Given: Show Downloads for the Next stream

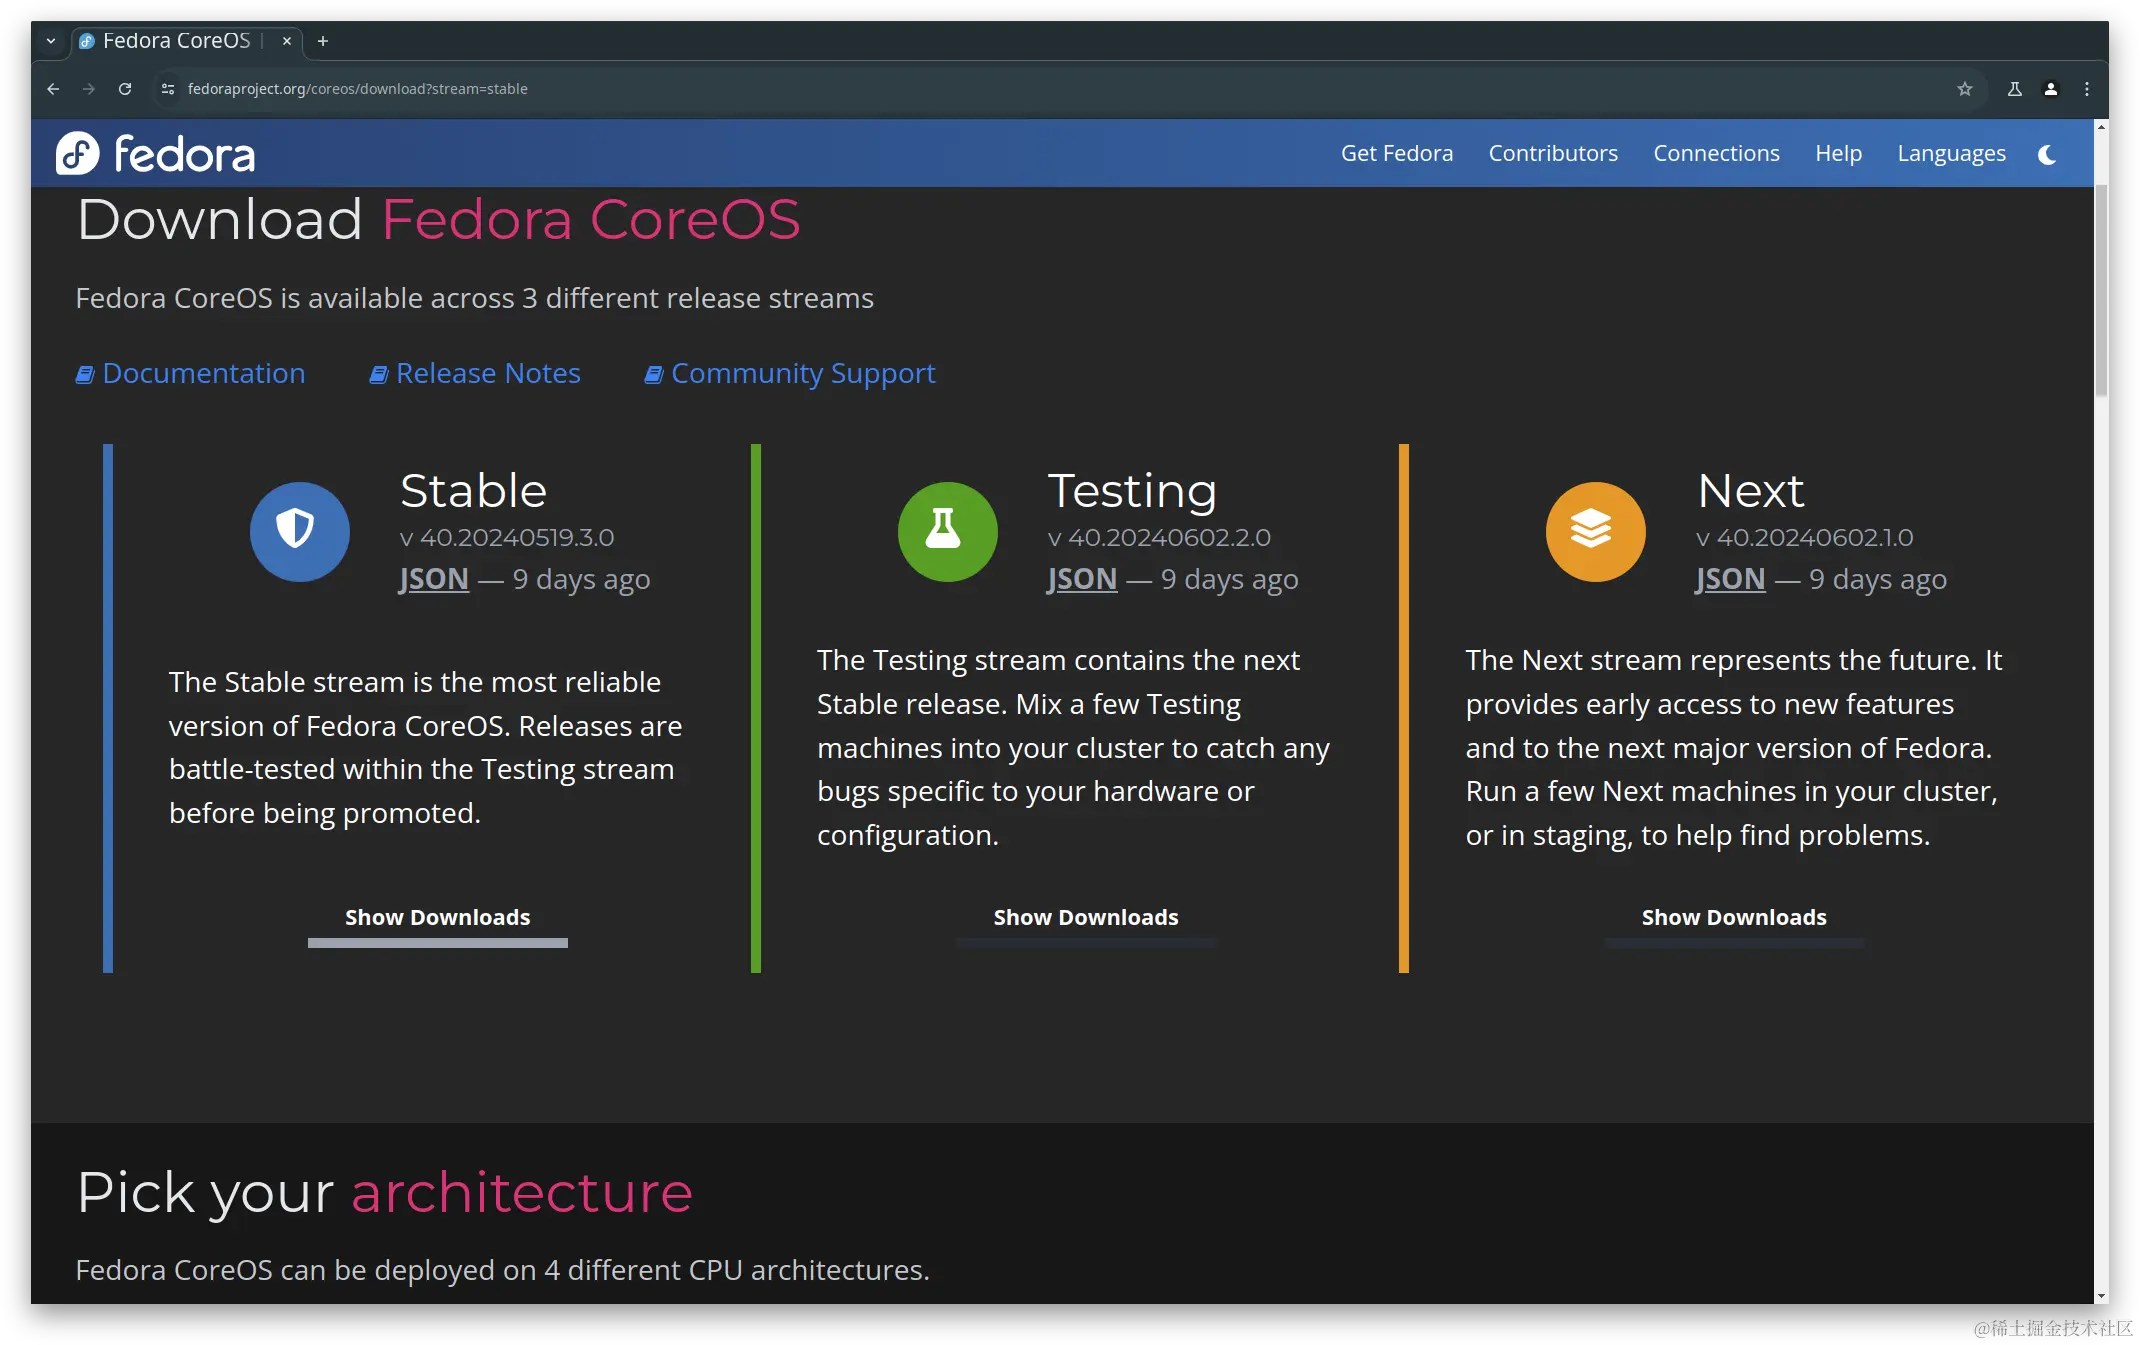Looking at the screenshot, I should (1734, 918).
